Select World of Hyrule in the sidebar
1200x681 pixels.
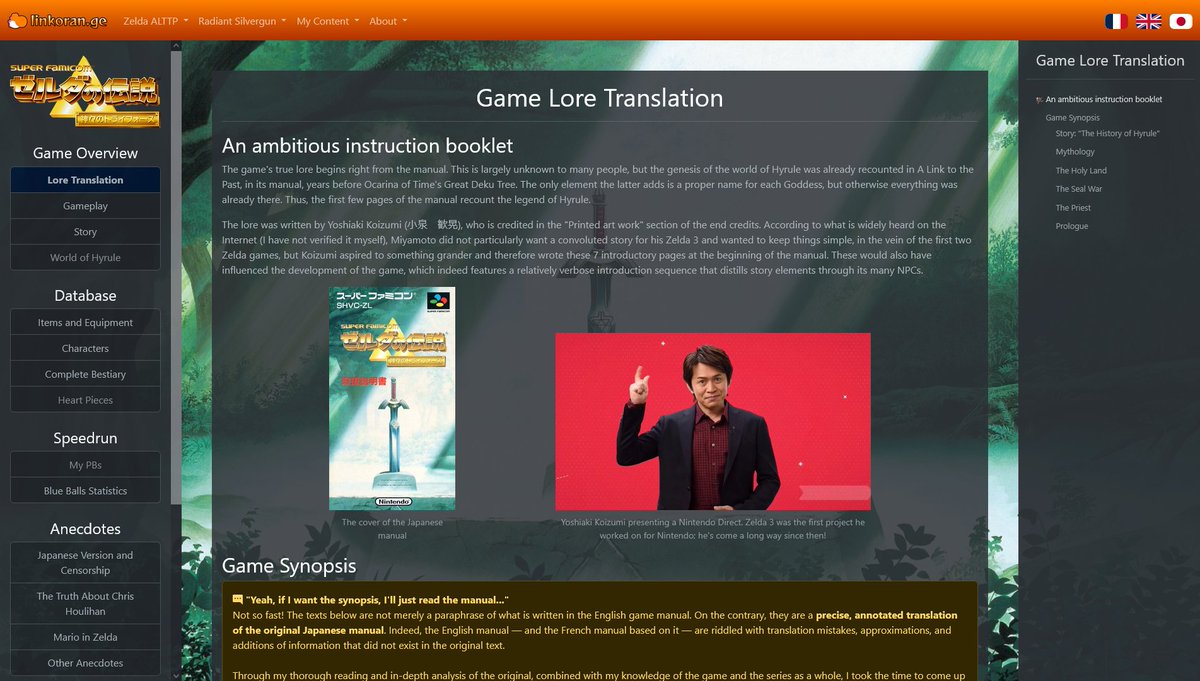pos(85,257)
